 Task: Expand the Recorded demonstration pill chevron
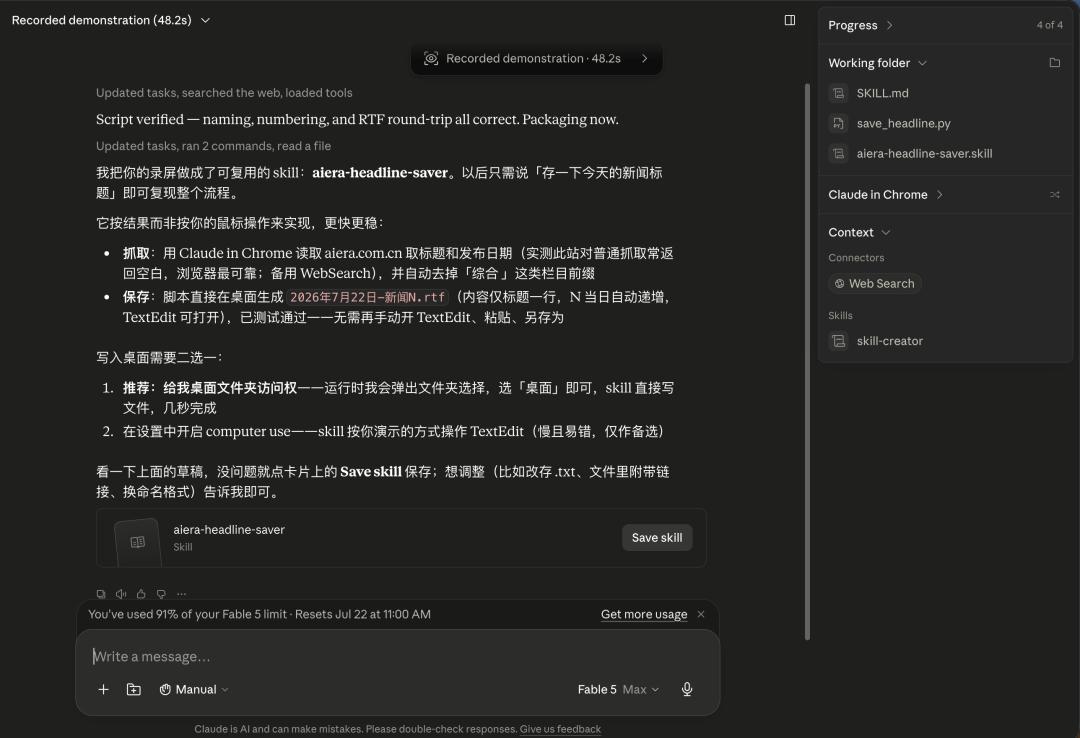tap(645, 59)
